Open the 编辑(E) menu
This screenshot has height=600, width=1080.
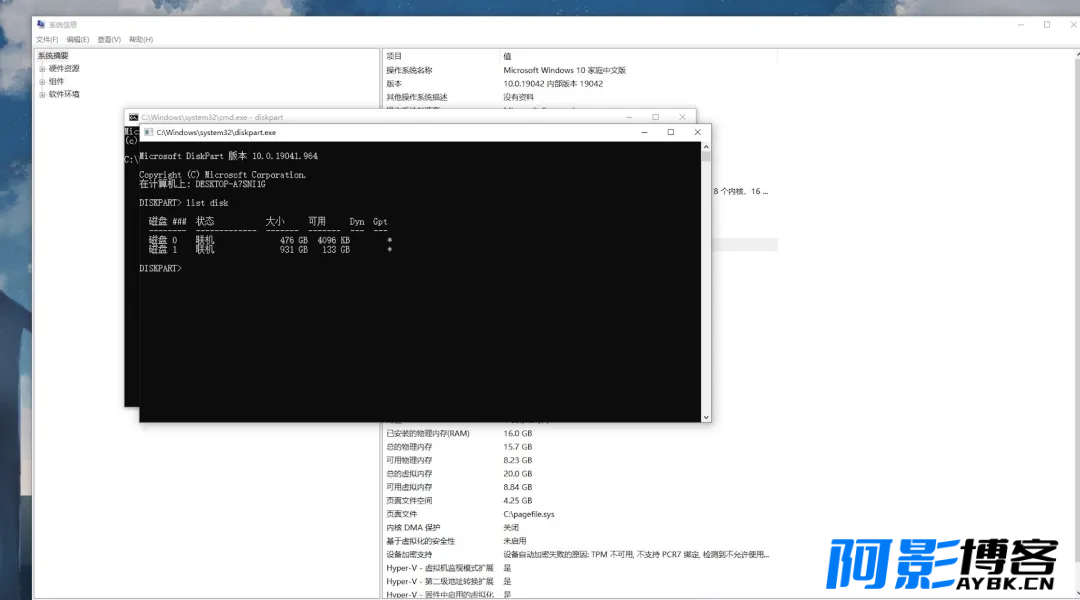click(78, 39)
